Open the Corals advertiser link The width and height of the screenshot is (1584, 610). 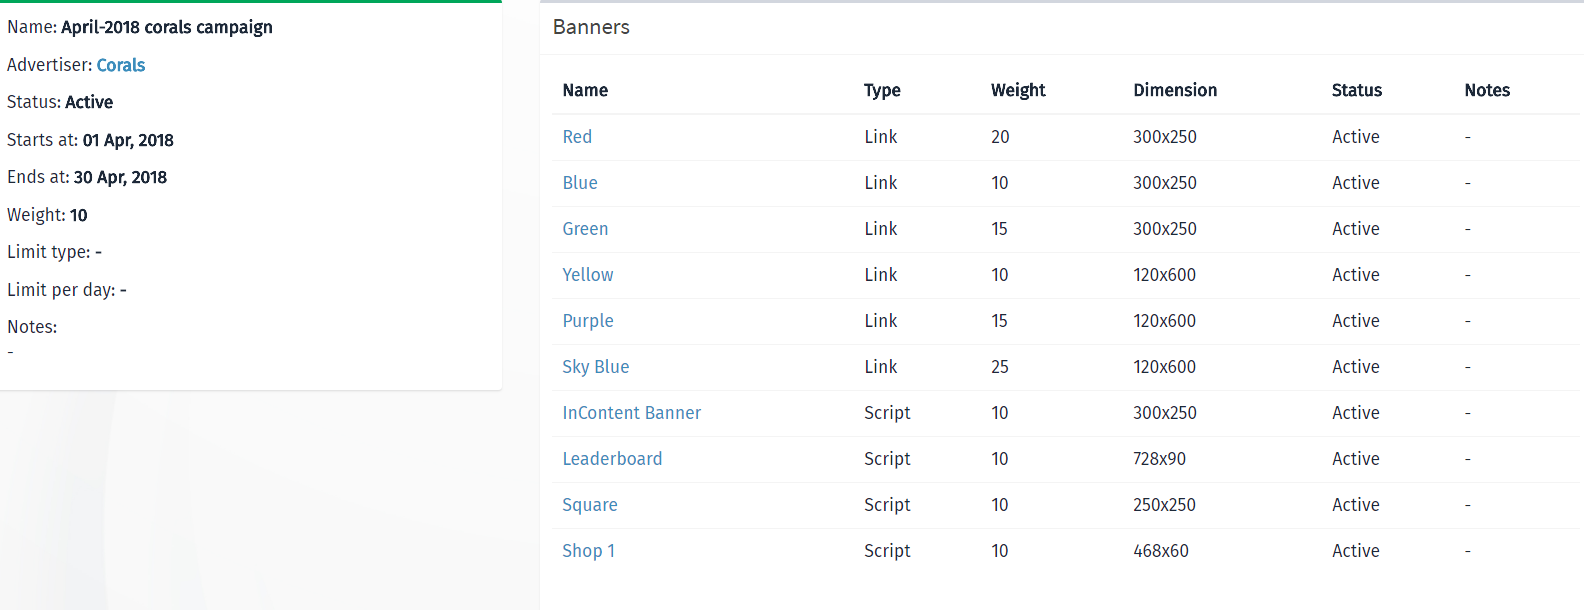pyautogui.click(x=121, y=65)
